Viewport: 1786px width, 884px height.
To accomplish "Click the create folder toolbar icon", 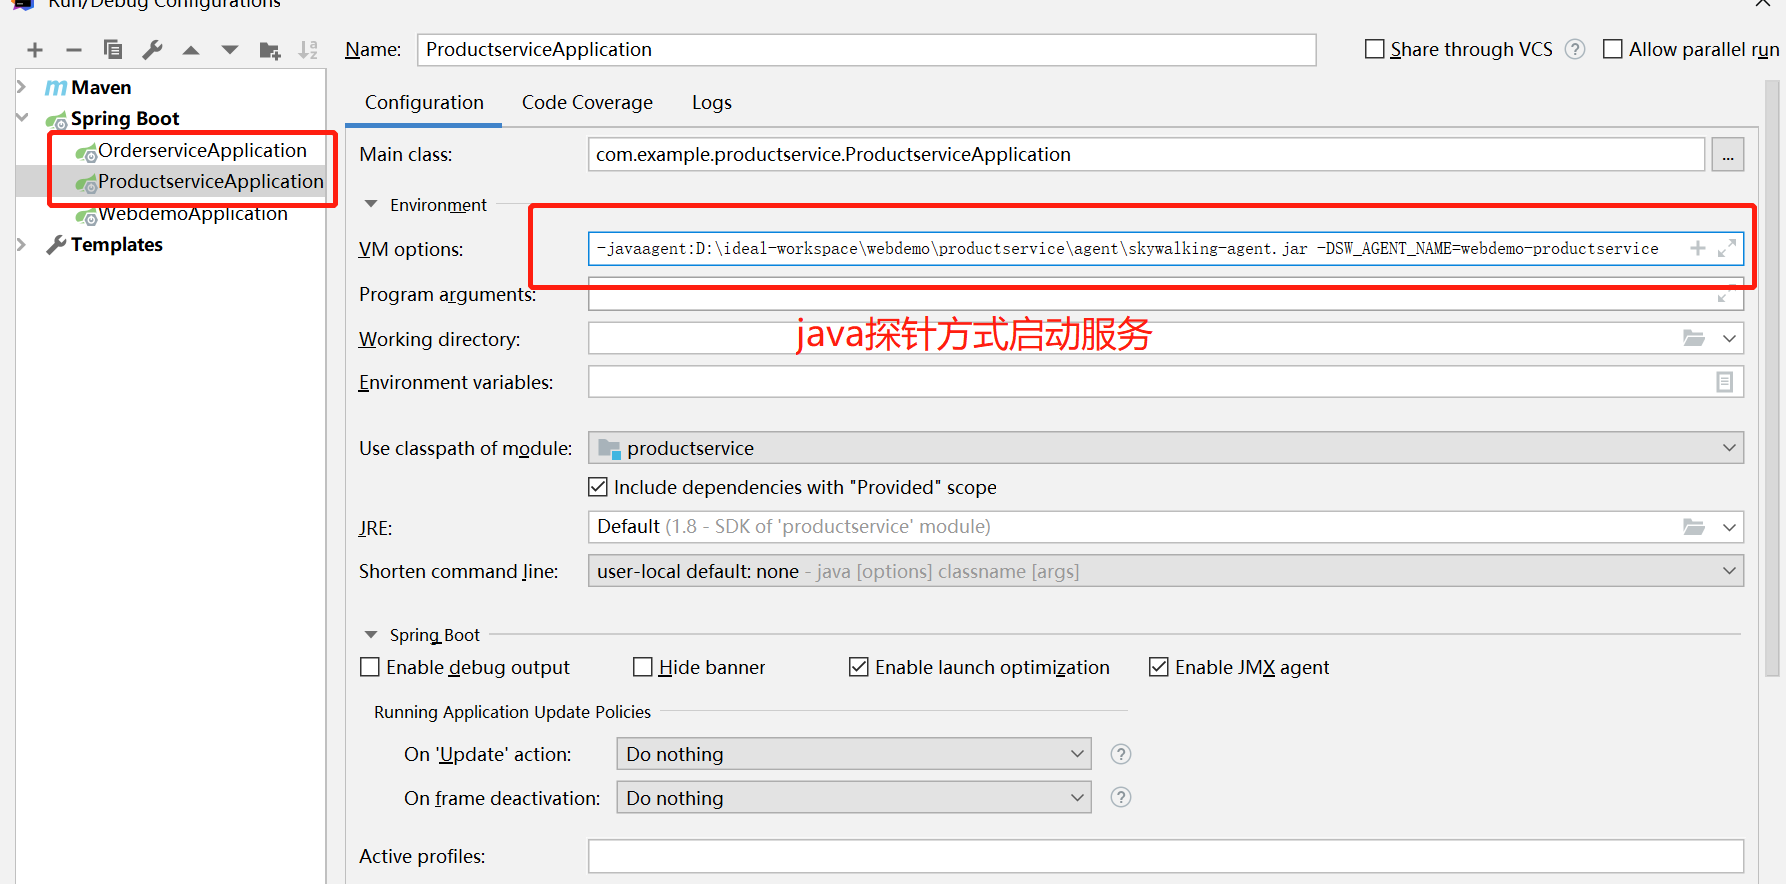I will (x=270, y=50).
